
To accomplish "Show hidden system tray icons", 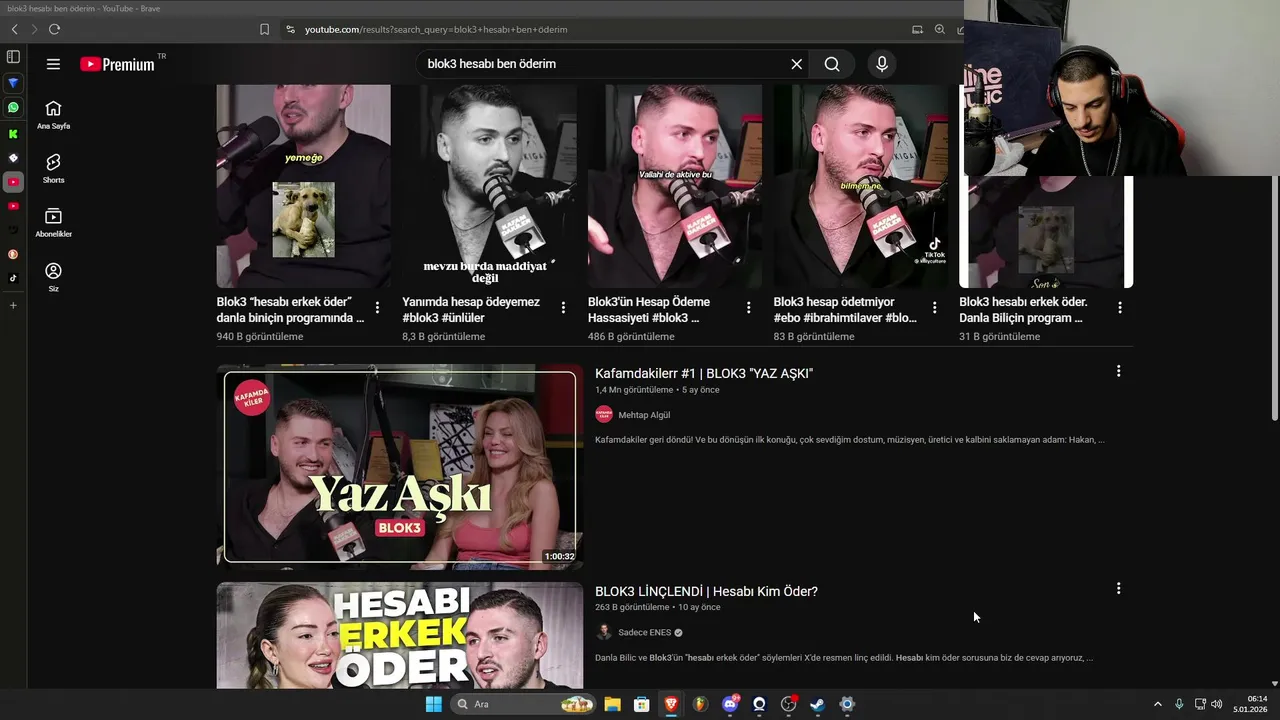I will pyautogui.click(x=1158, y=704).
